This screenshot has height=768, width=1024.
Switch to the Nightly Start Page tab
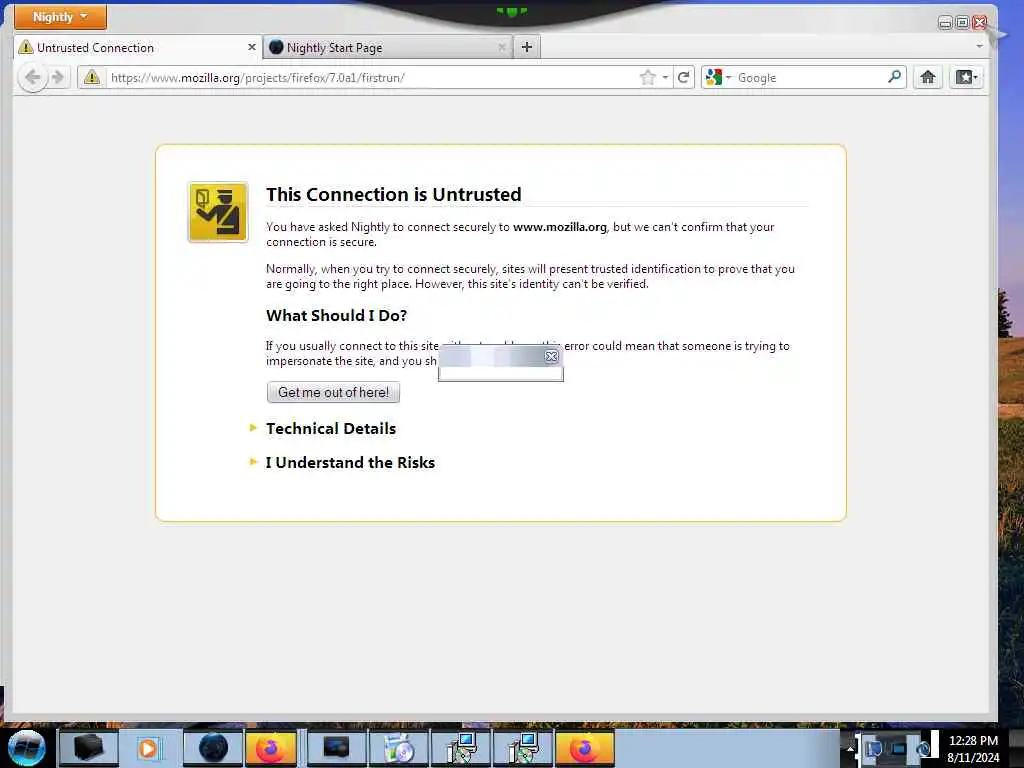click(x=387, y=48)
